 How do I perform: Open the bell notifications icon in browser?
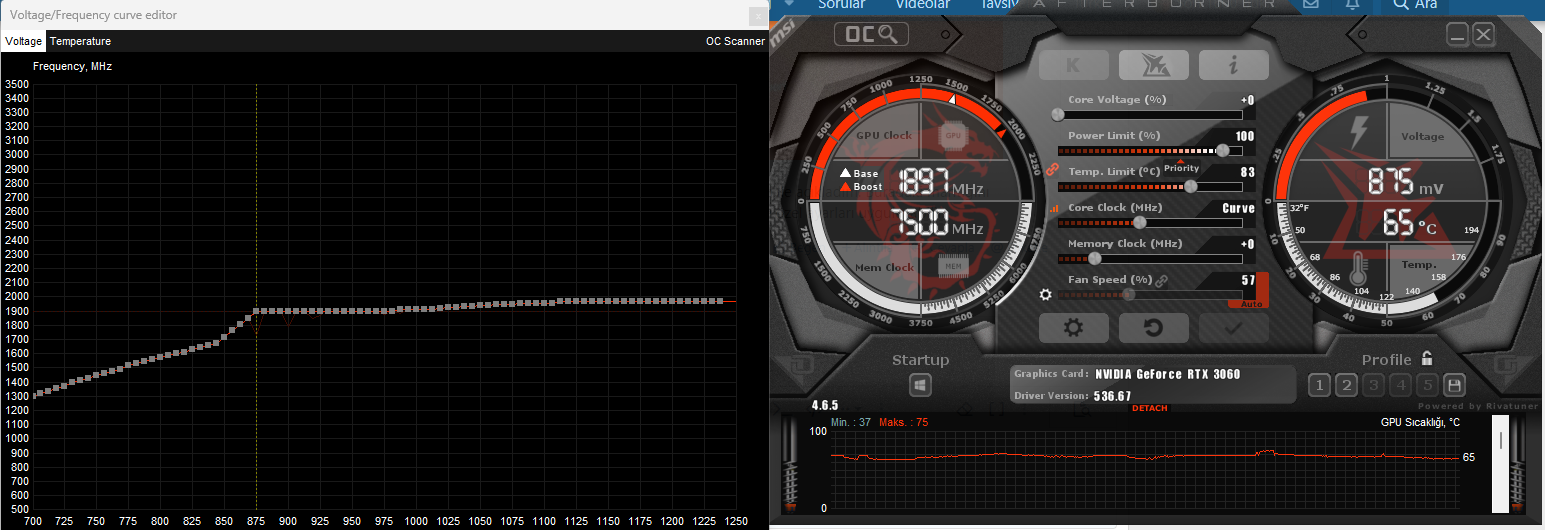1352,5
